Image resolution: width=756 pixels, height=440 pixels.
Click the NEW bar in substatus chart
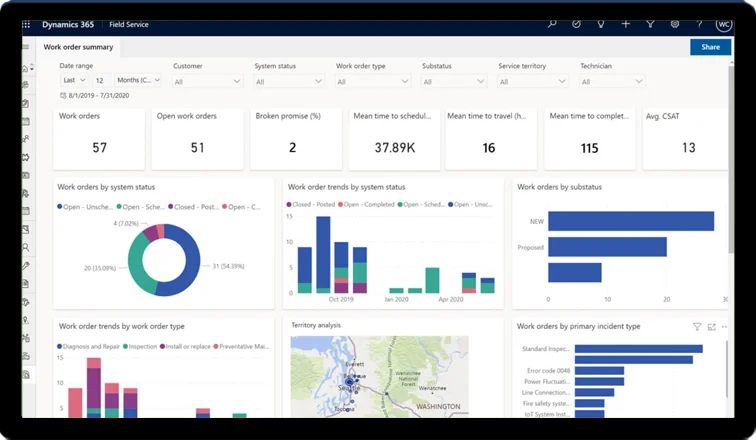tap(631, 221)
